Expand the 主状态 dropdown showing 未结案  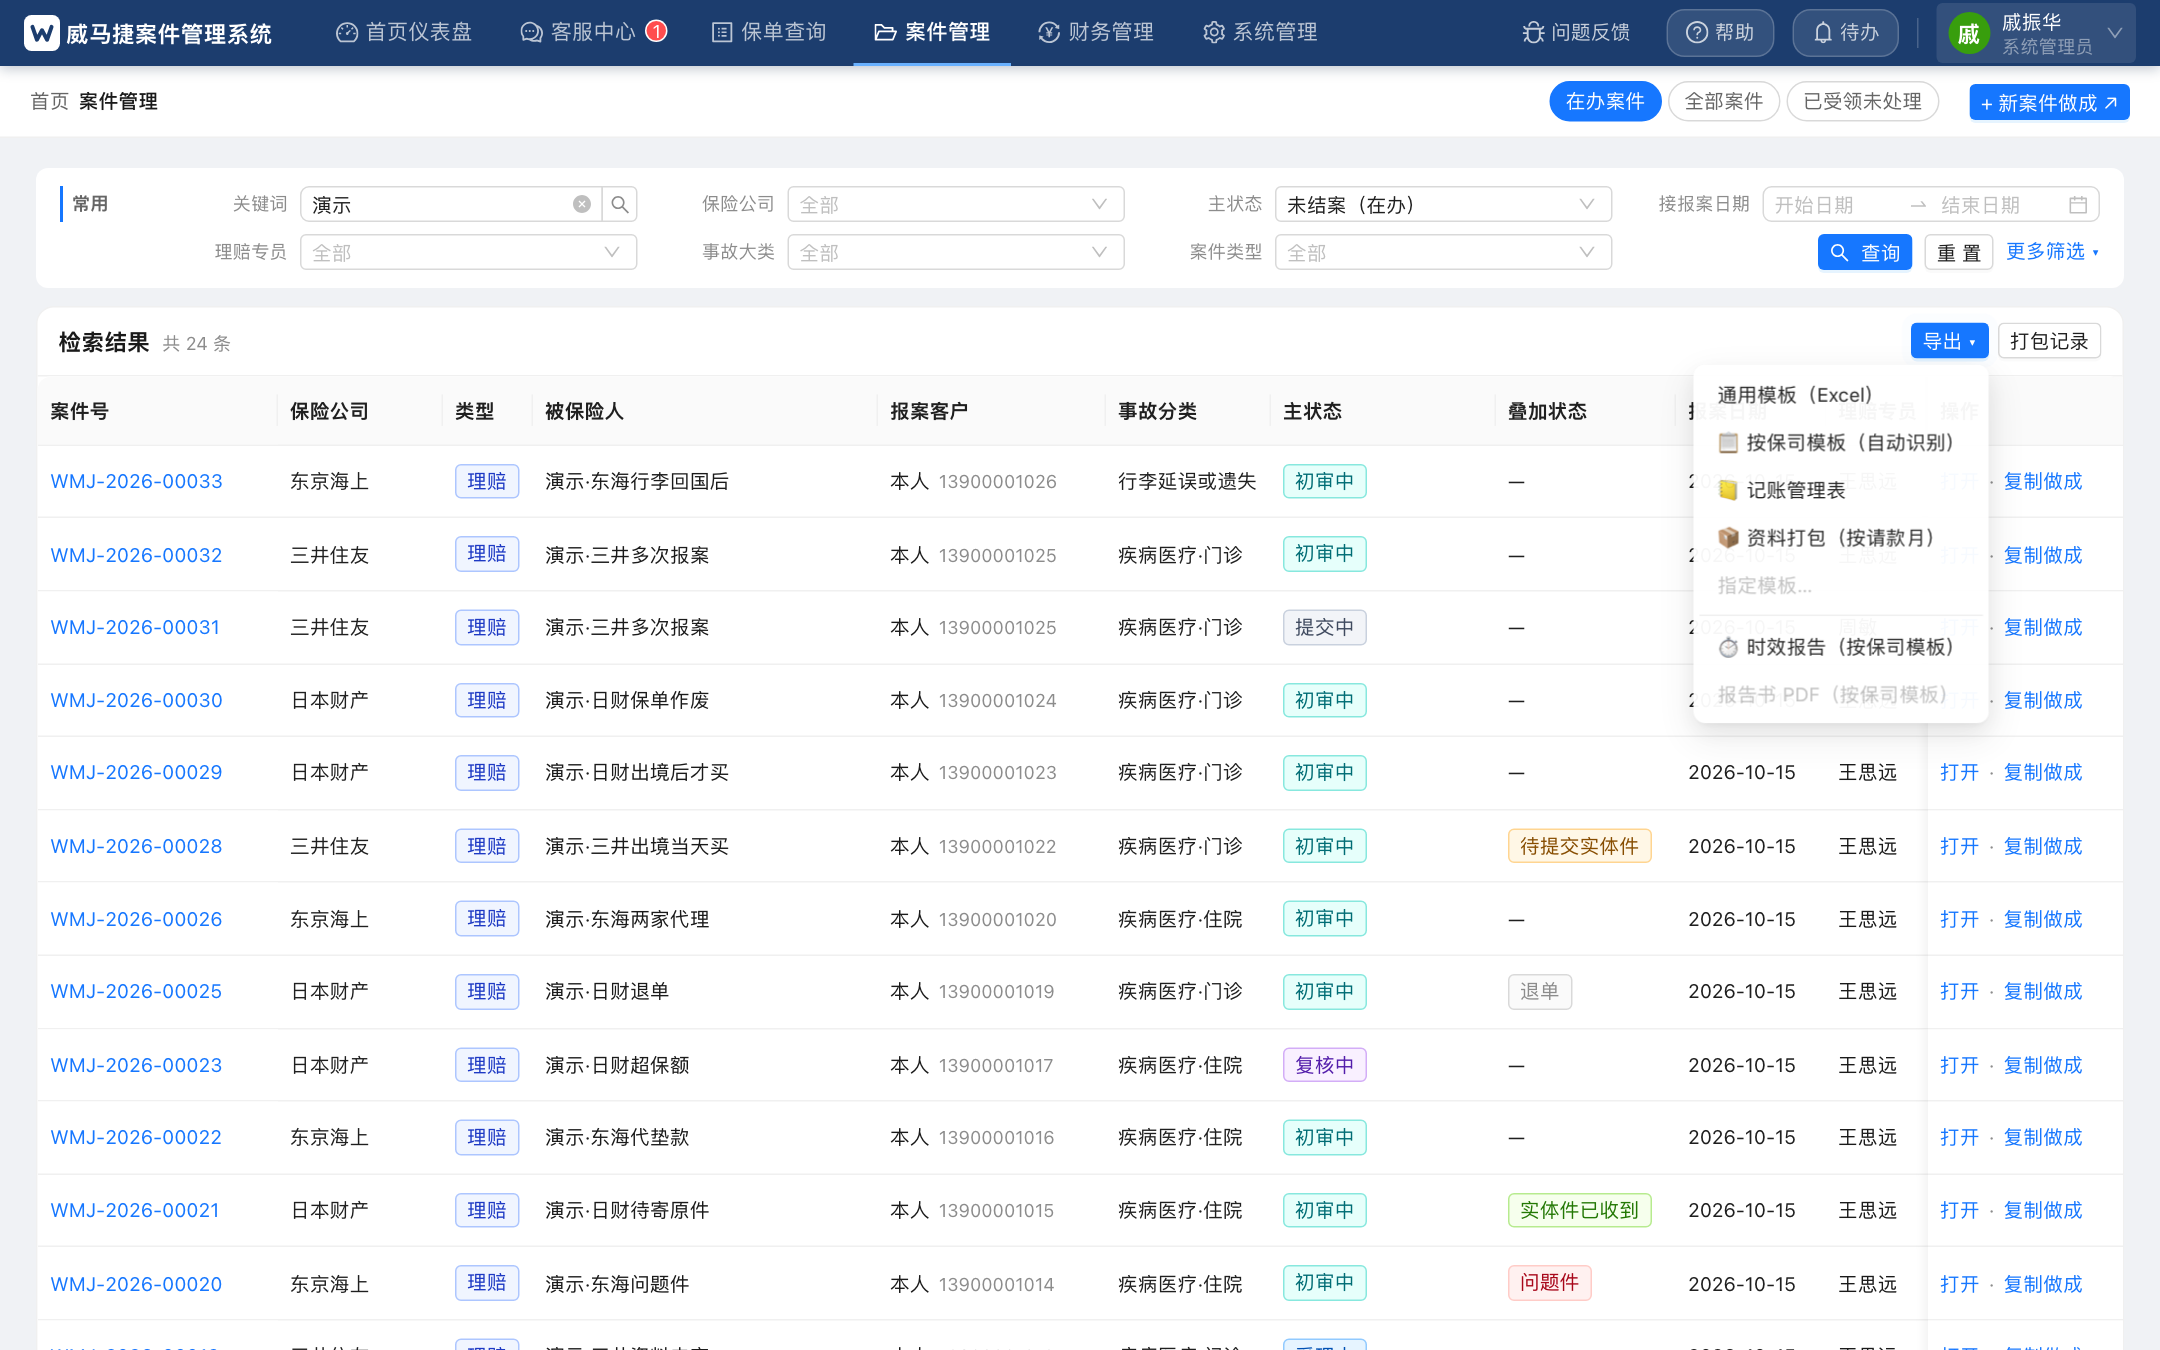click(x=1443, y=204)
